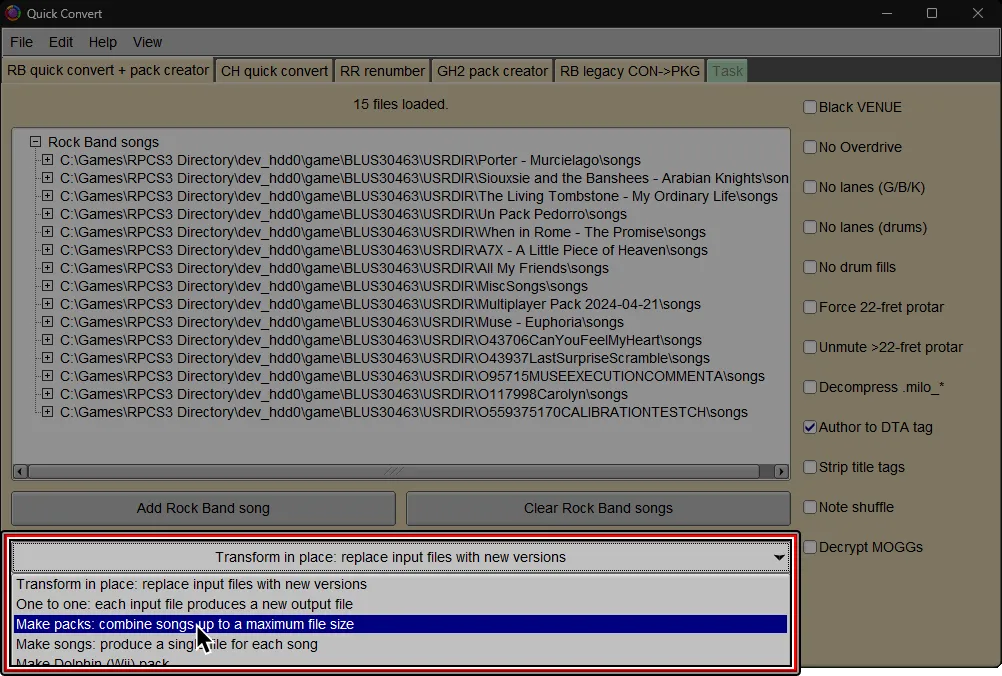
Task: Expand the A7X - A Little Piece of Heaven entry
Action: (47, 250)
